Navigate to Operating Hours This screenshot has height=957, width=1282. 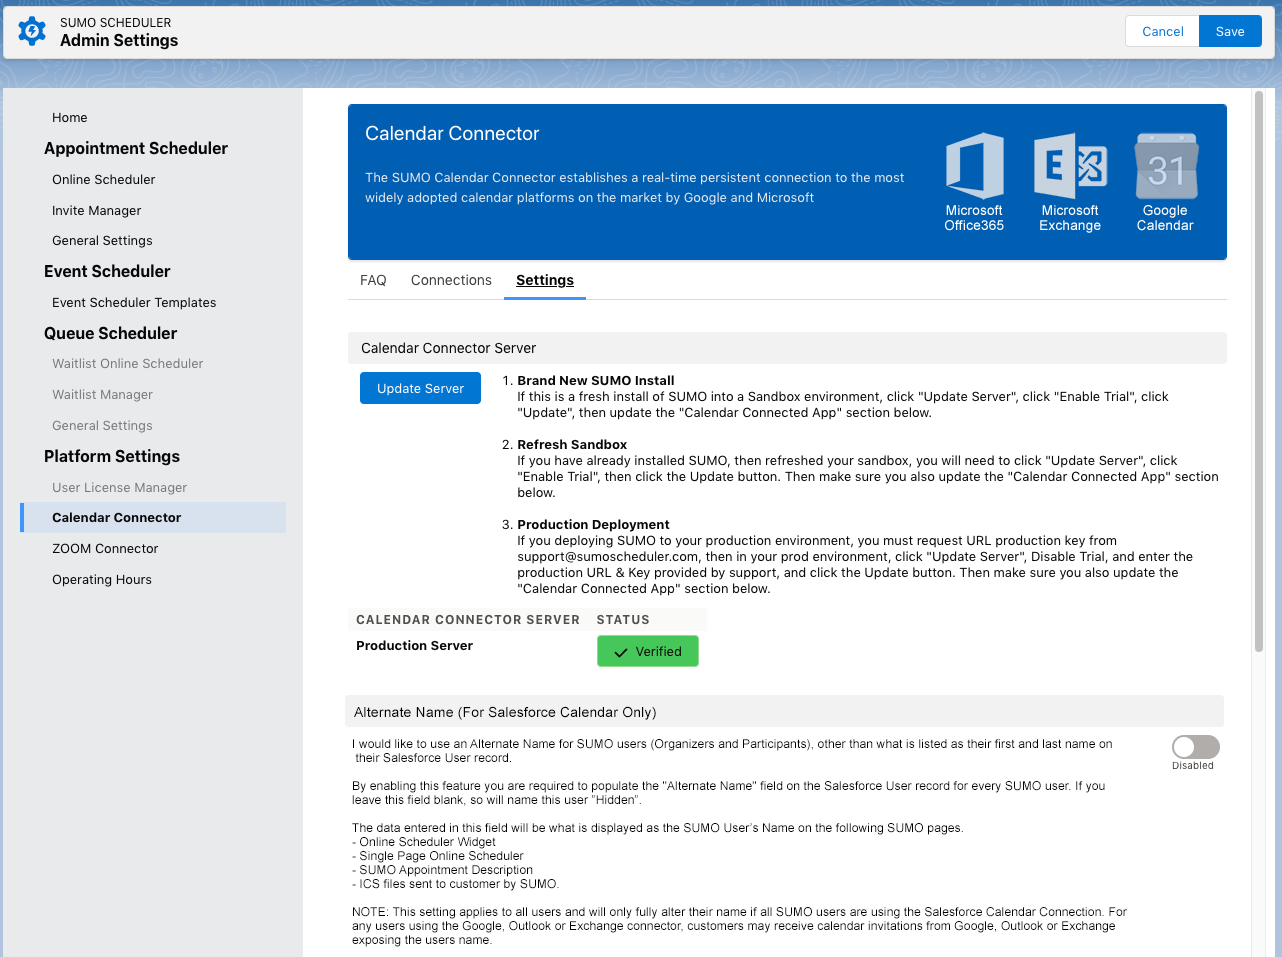point(102,579)
